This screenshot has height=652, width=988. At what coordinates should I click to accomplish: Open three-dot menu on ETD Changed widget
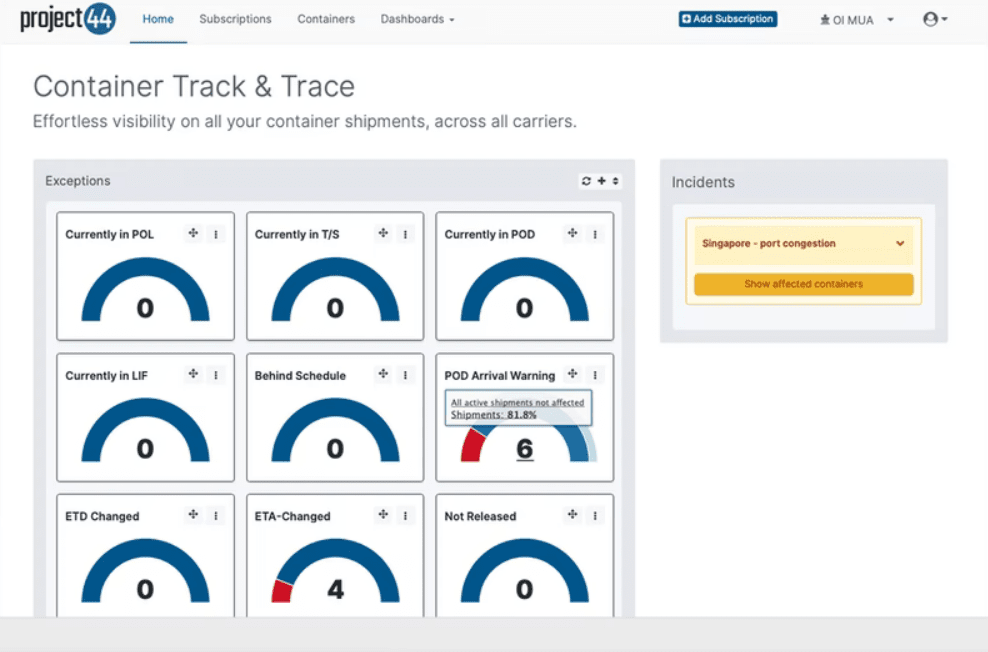pyautogui.click(x=216, y=515)
